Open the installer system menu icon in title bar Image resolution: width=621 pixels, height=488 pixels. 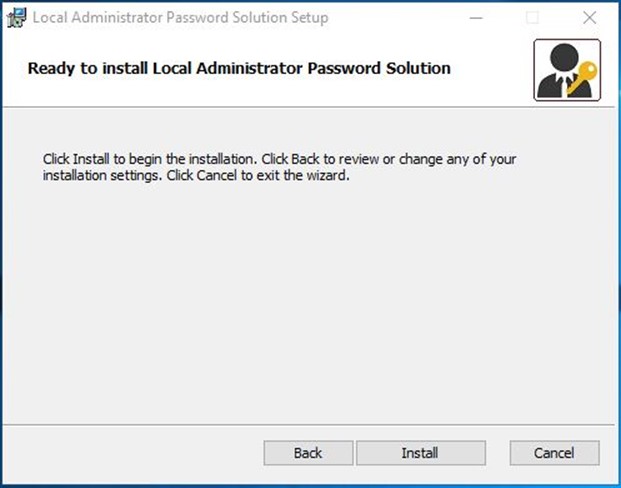[17, 18]
